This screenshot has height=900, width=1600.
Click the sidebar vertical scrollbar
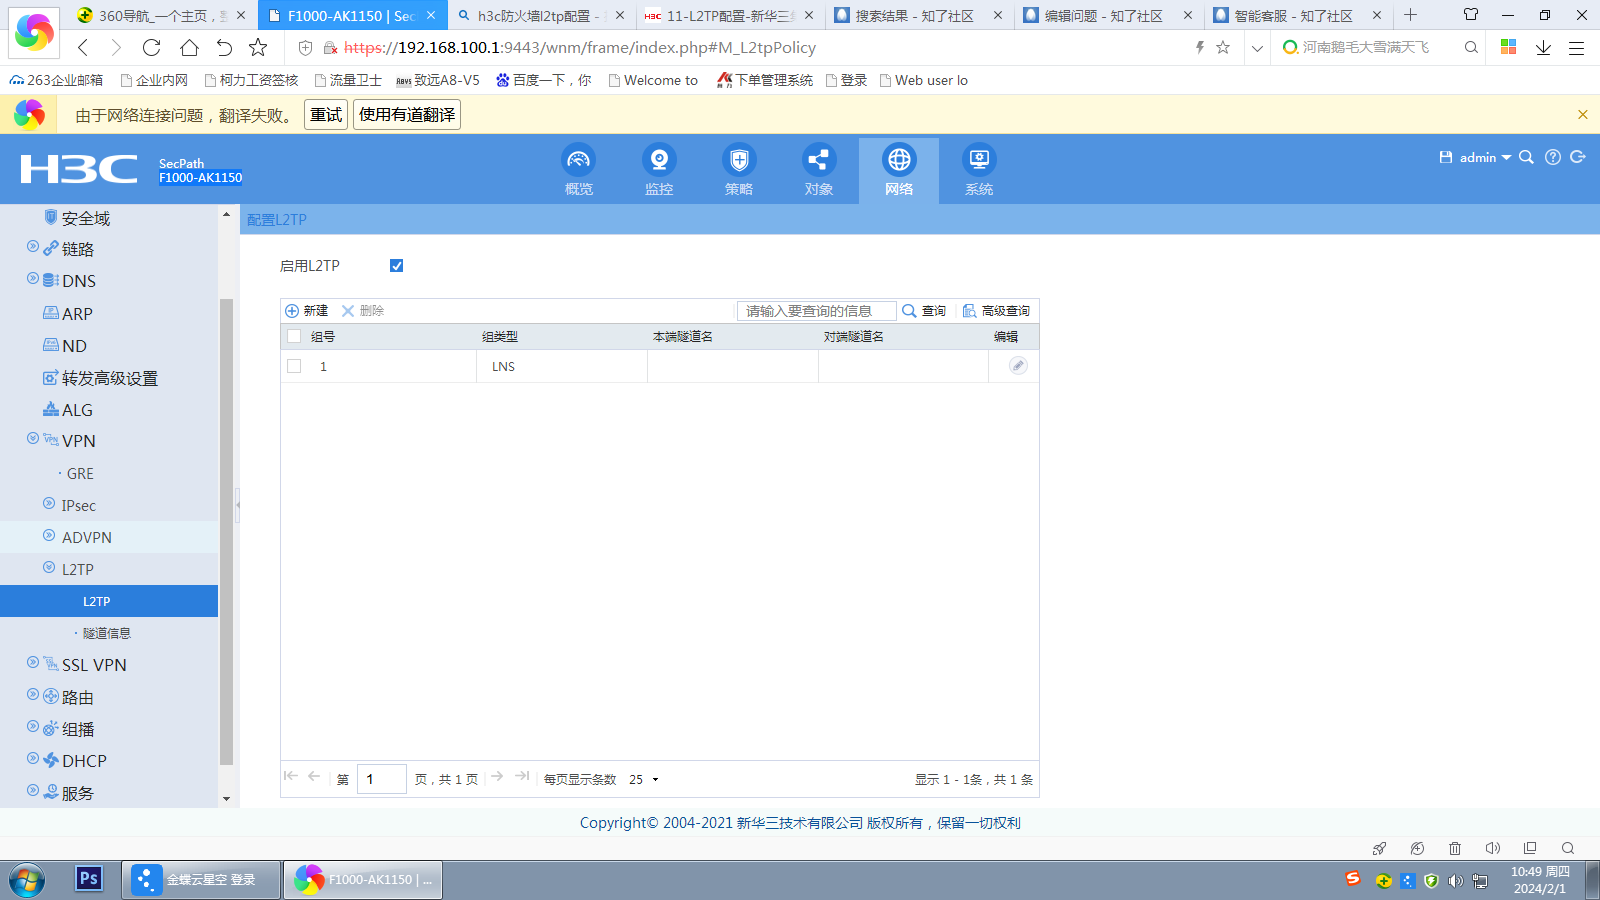tap(226, 530)
